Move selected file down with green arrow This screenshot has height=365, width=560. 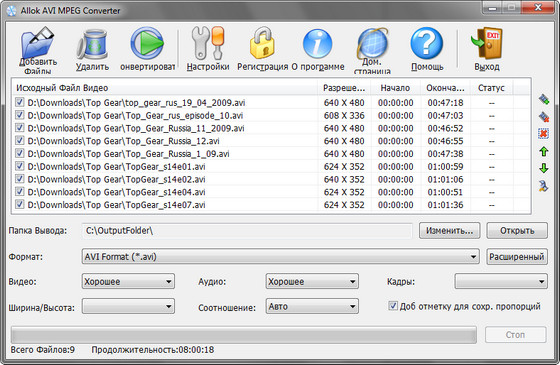point(544,168)
